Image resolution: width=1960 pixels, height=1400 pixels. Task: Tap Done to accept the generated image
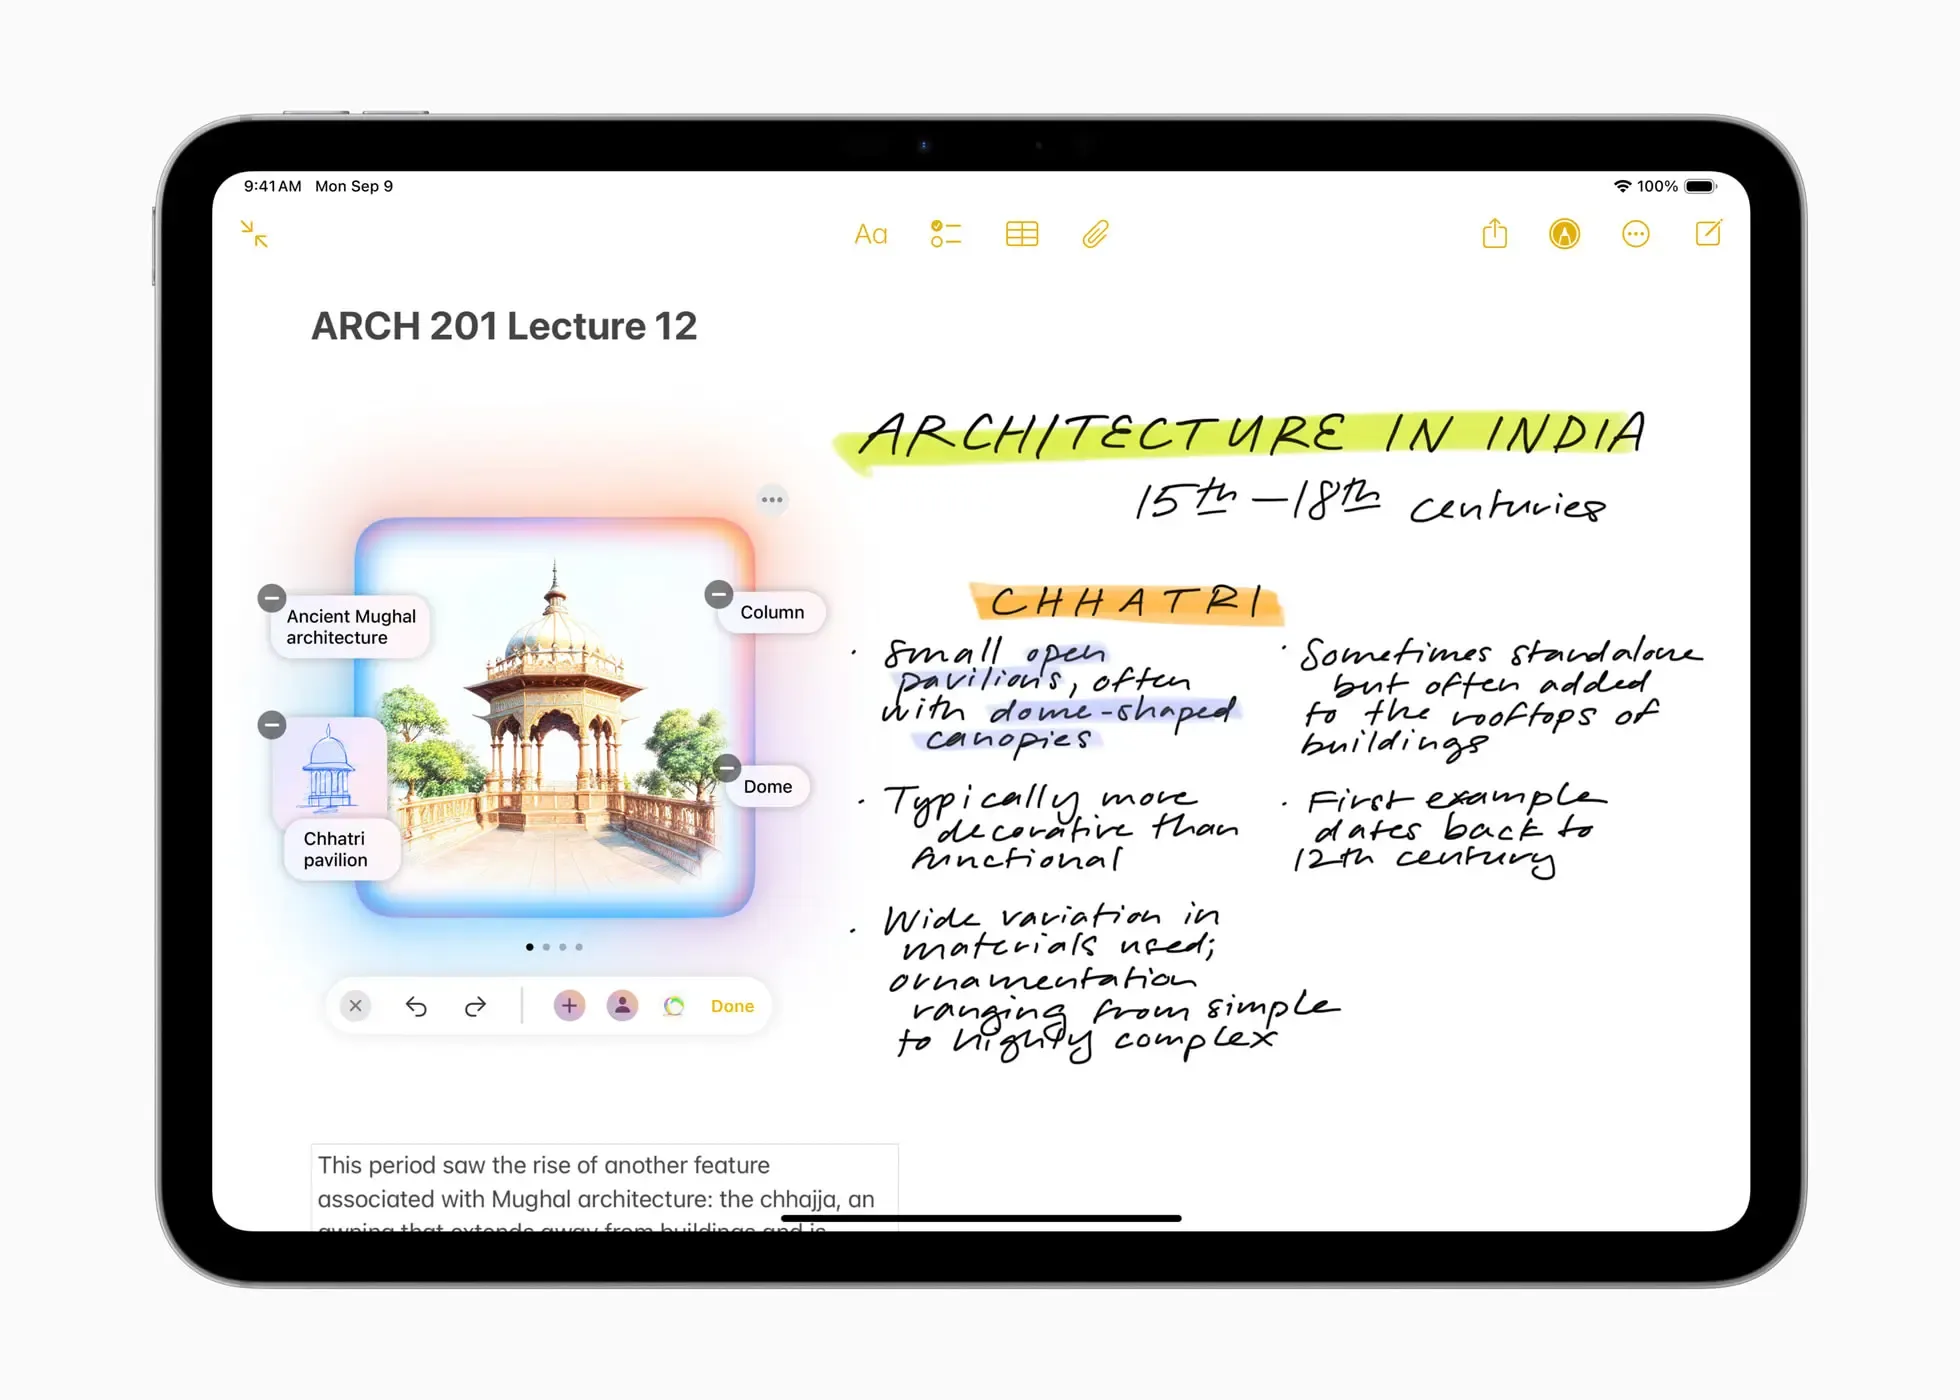(731, 1005)
